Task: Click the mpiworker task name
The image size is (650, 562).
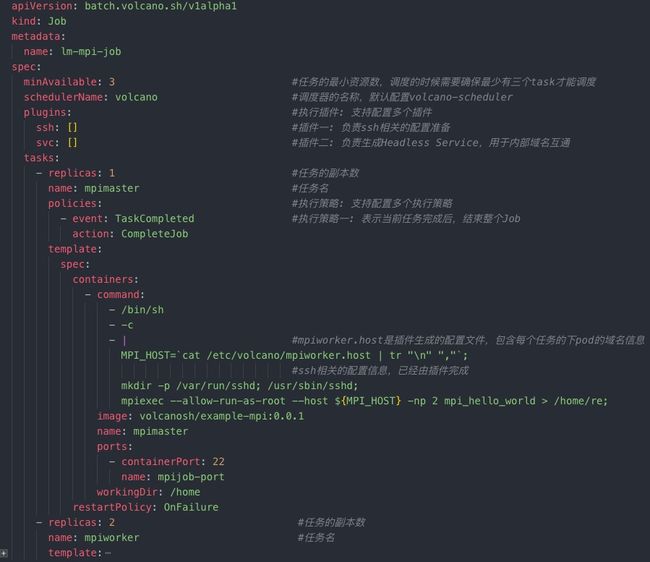Action: pyautogui.click(x=112, y=538)
